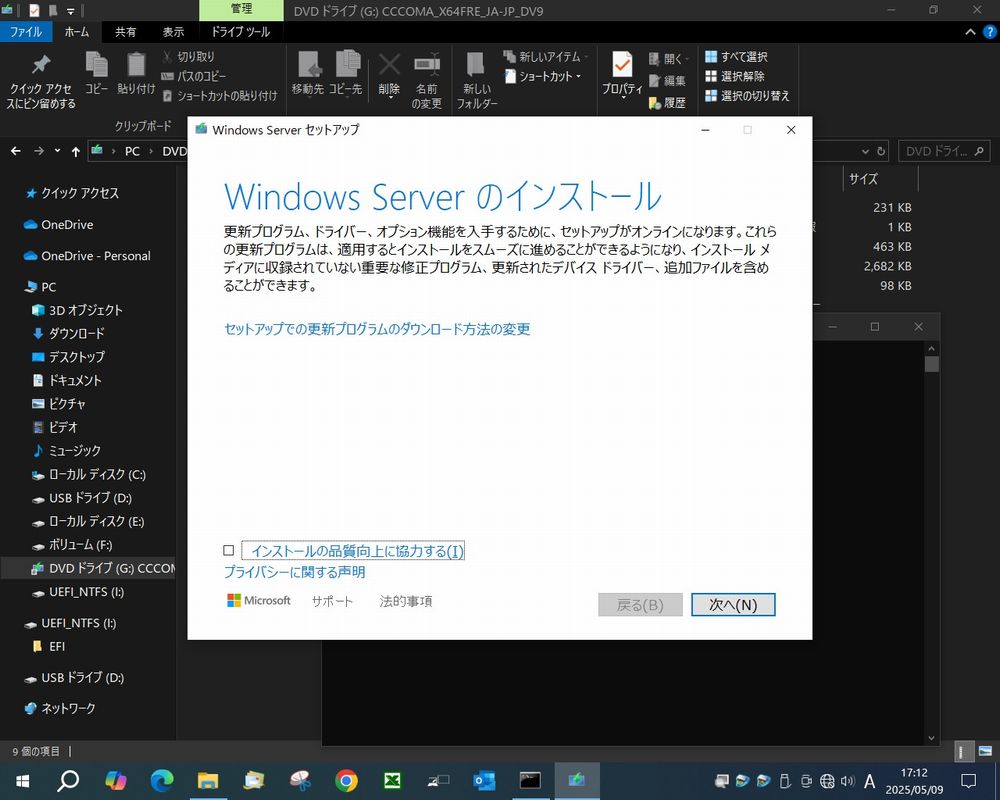This screenshot has width=1000, height=800.
Task: Open Google Chrome from the taskbar
Action: coord(346,780)
